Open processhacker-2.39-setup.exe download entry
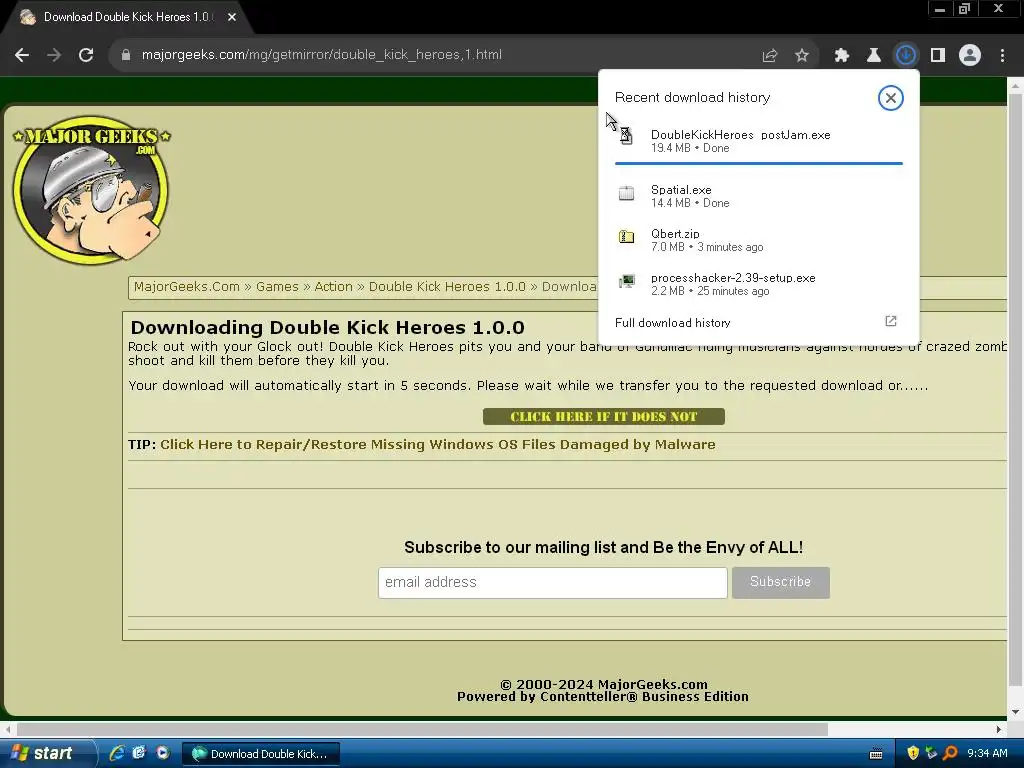Viewport: 1024px width, 768px height. tap(758, 284)
